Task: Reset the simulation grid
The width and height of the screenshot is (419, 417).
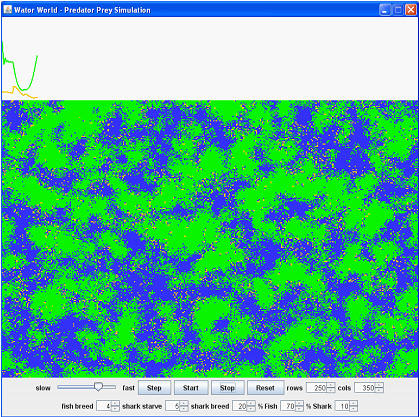Action: [x=266, y=388]
